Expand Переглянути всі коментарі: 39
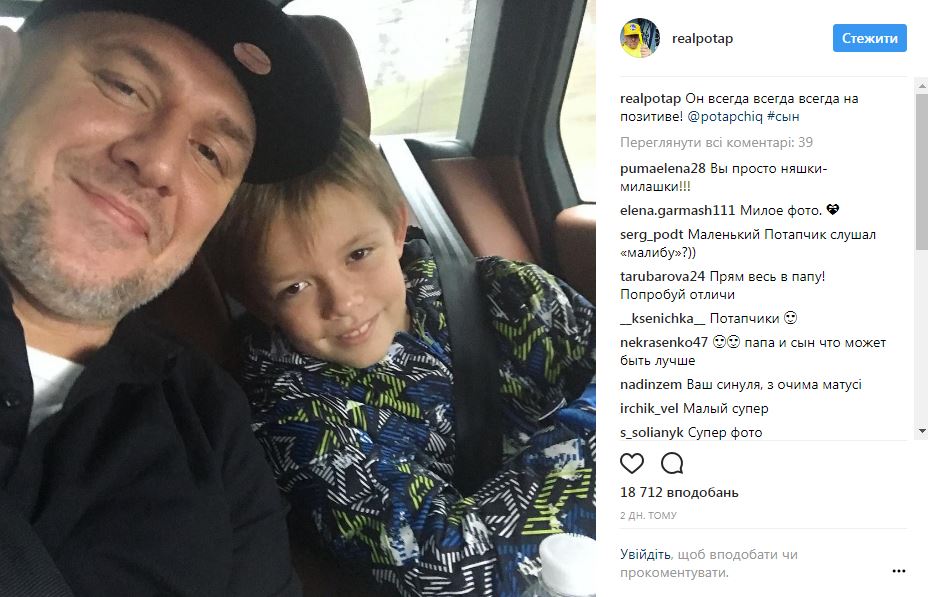This screenshot has width=928, height=597. point(716,143)
